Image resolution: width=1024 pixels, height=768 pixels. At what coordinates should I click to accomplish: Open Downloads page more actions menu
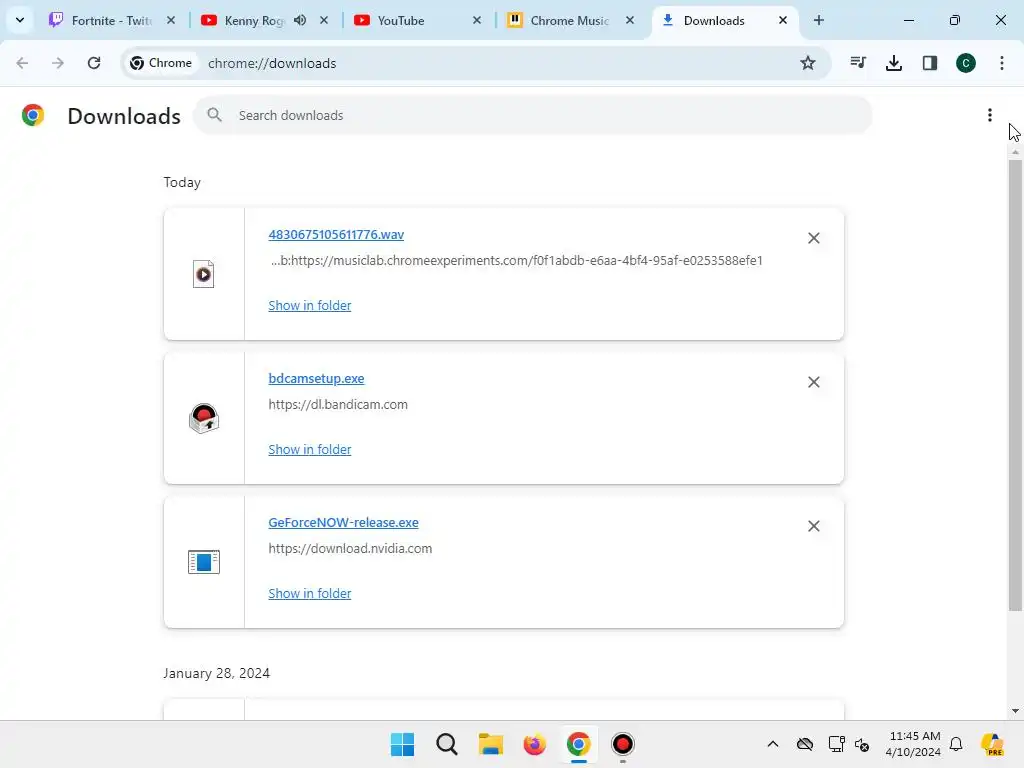[990, 115]
